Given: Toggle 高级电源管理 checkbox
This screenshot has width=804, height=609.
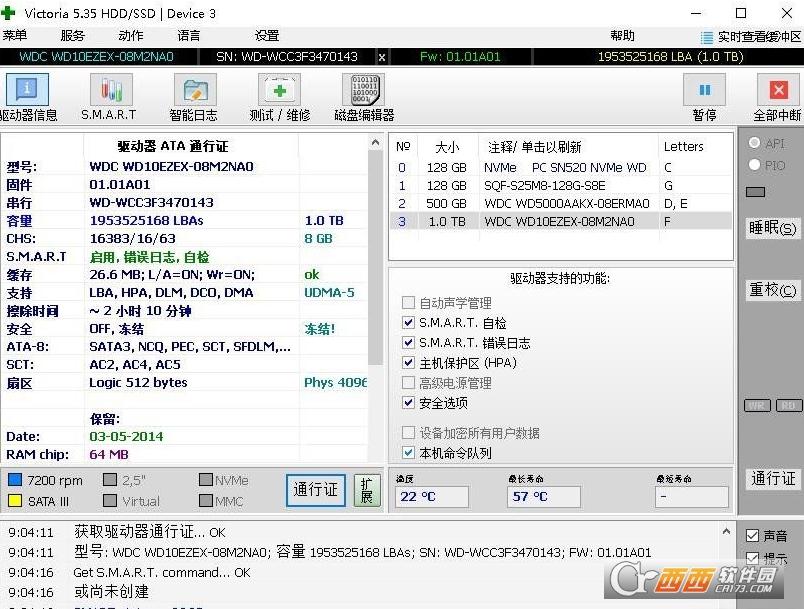Looking at the screenshot, I should point(408,382).
